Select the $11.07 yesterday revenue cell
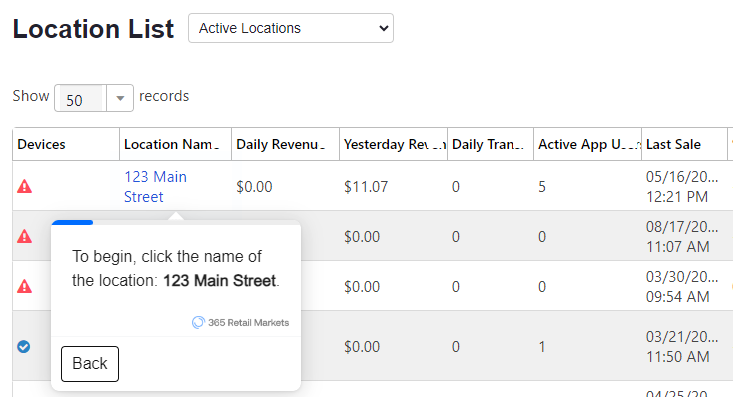The image size is (733, 397). 366,187
